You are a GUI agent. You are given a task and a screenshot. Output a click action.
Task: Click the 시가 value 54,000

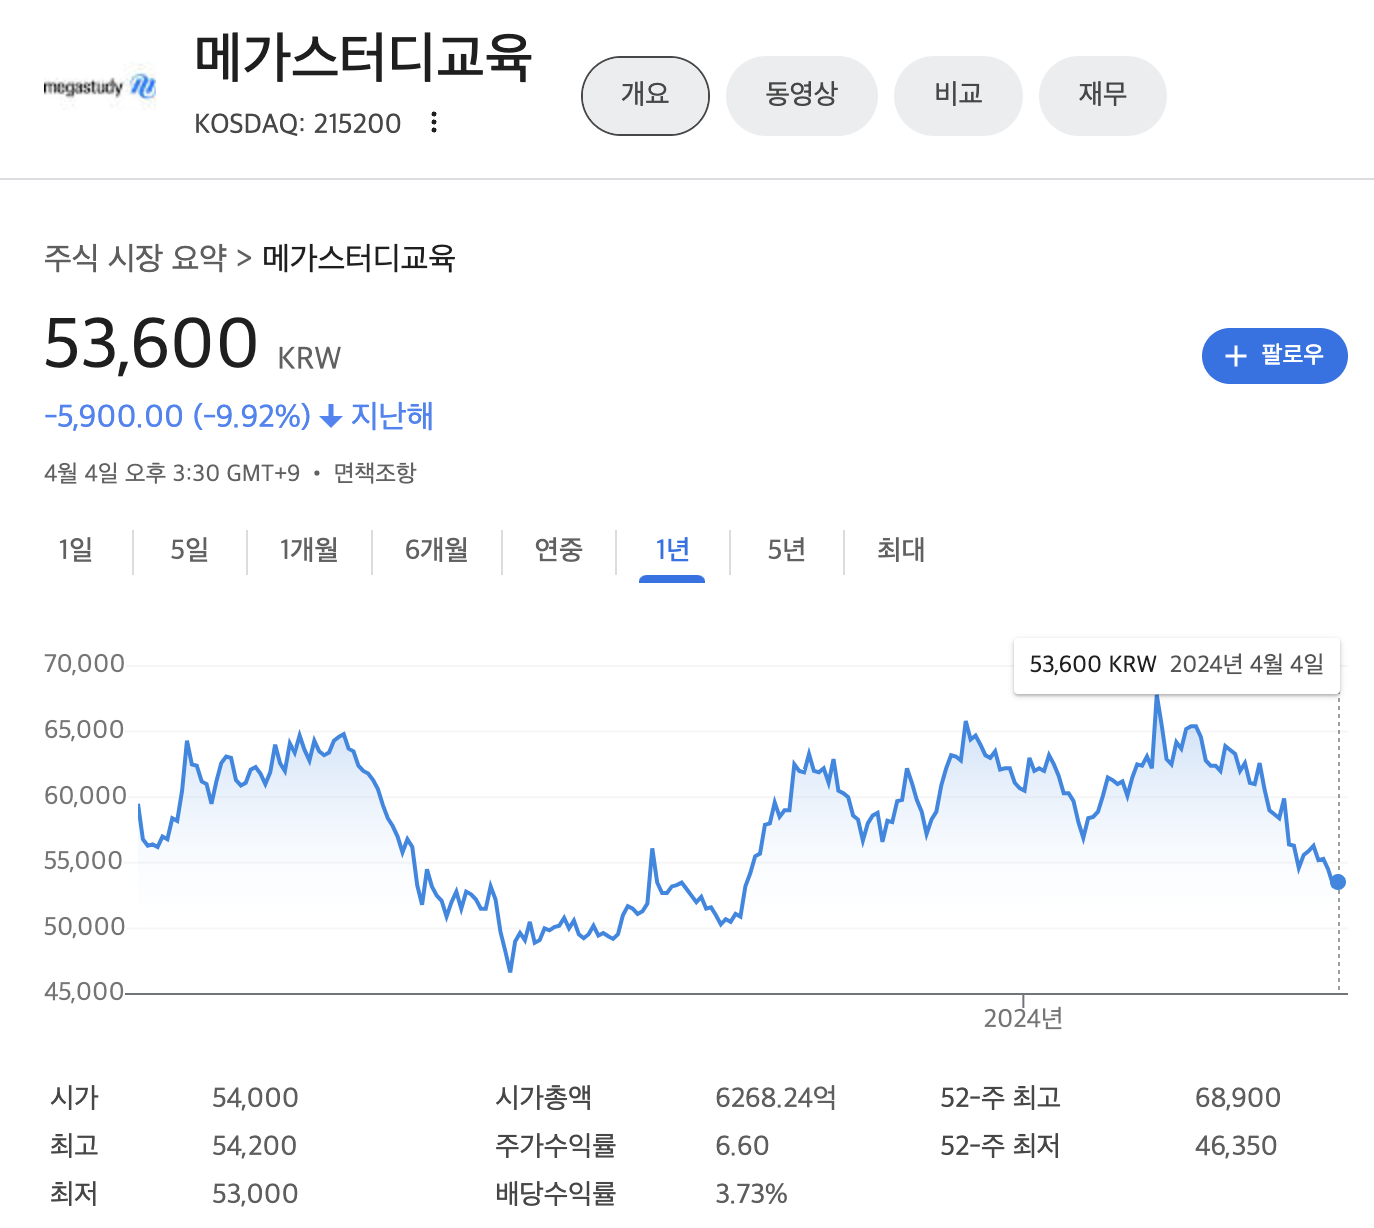click(x=255, y=1098)
